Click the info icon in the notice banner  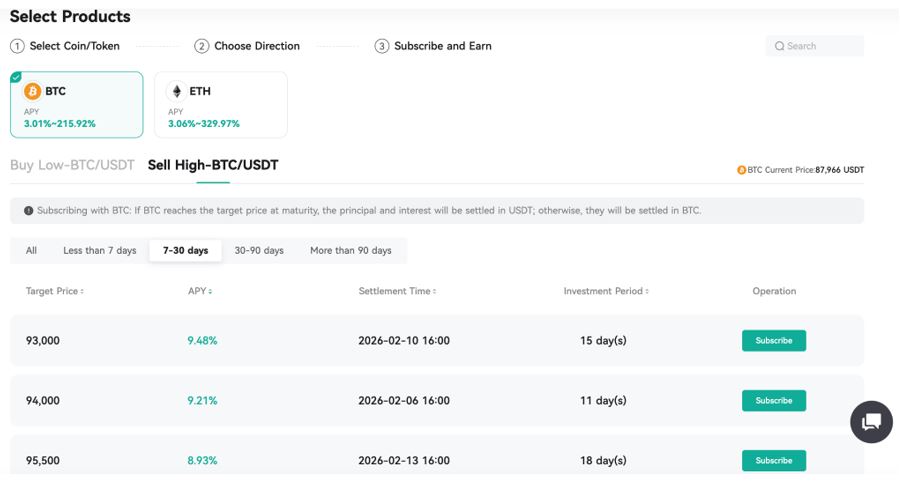28,211
